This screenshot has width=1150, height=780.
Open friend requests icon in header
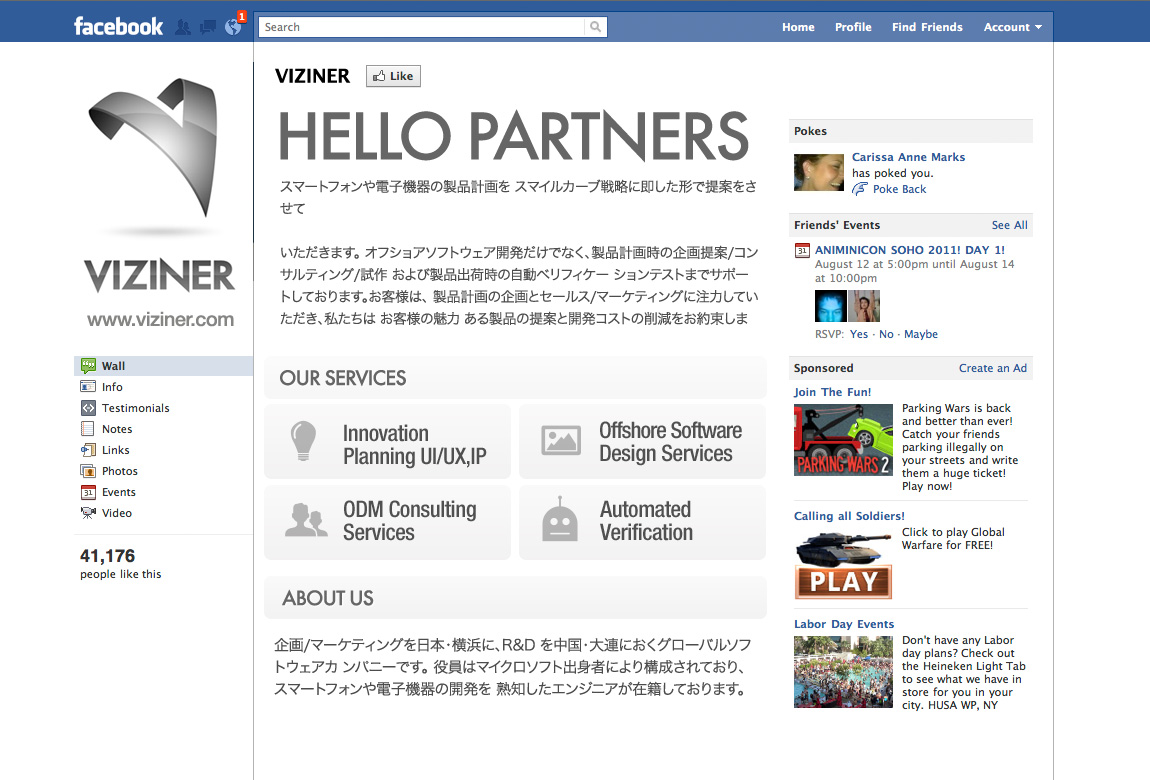pyautogui.click(x=183, y=27)
